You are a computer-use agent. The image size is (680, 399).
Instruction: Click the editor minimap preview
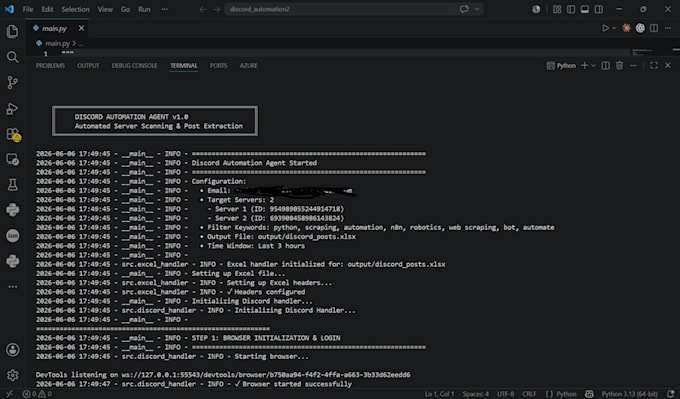[642, 52]
